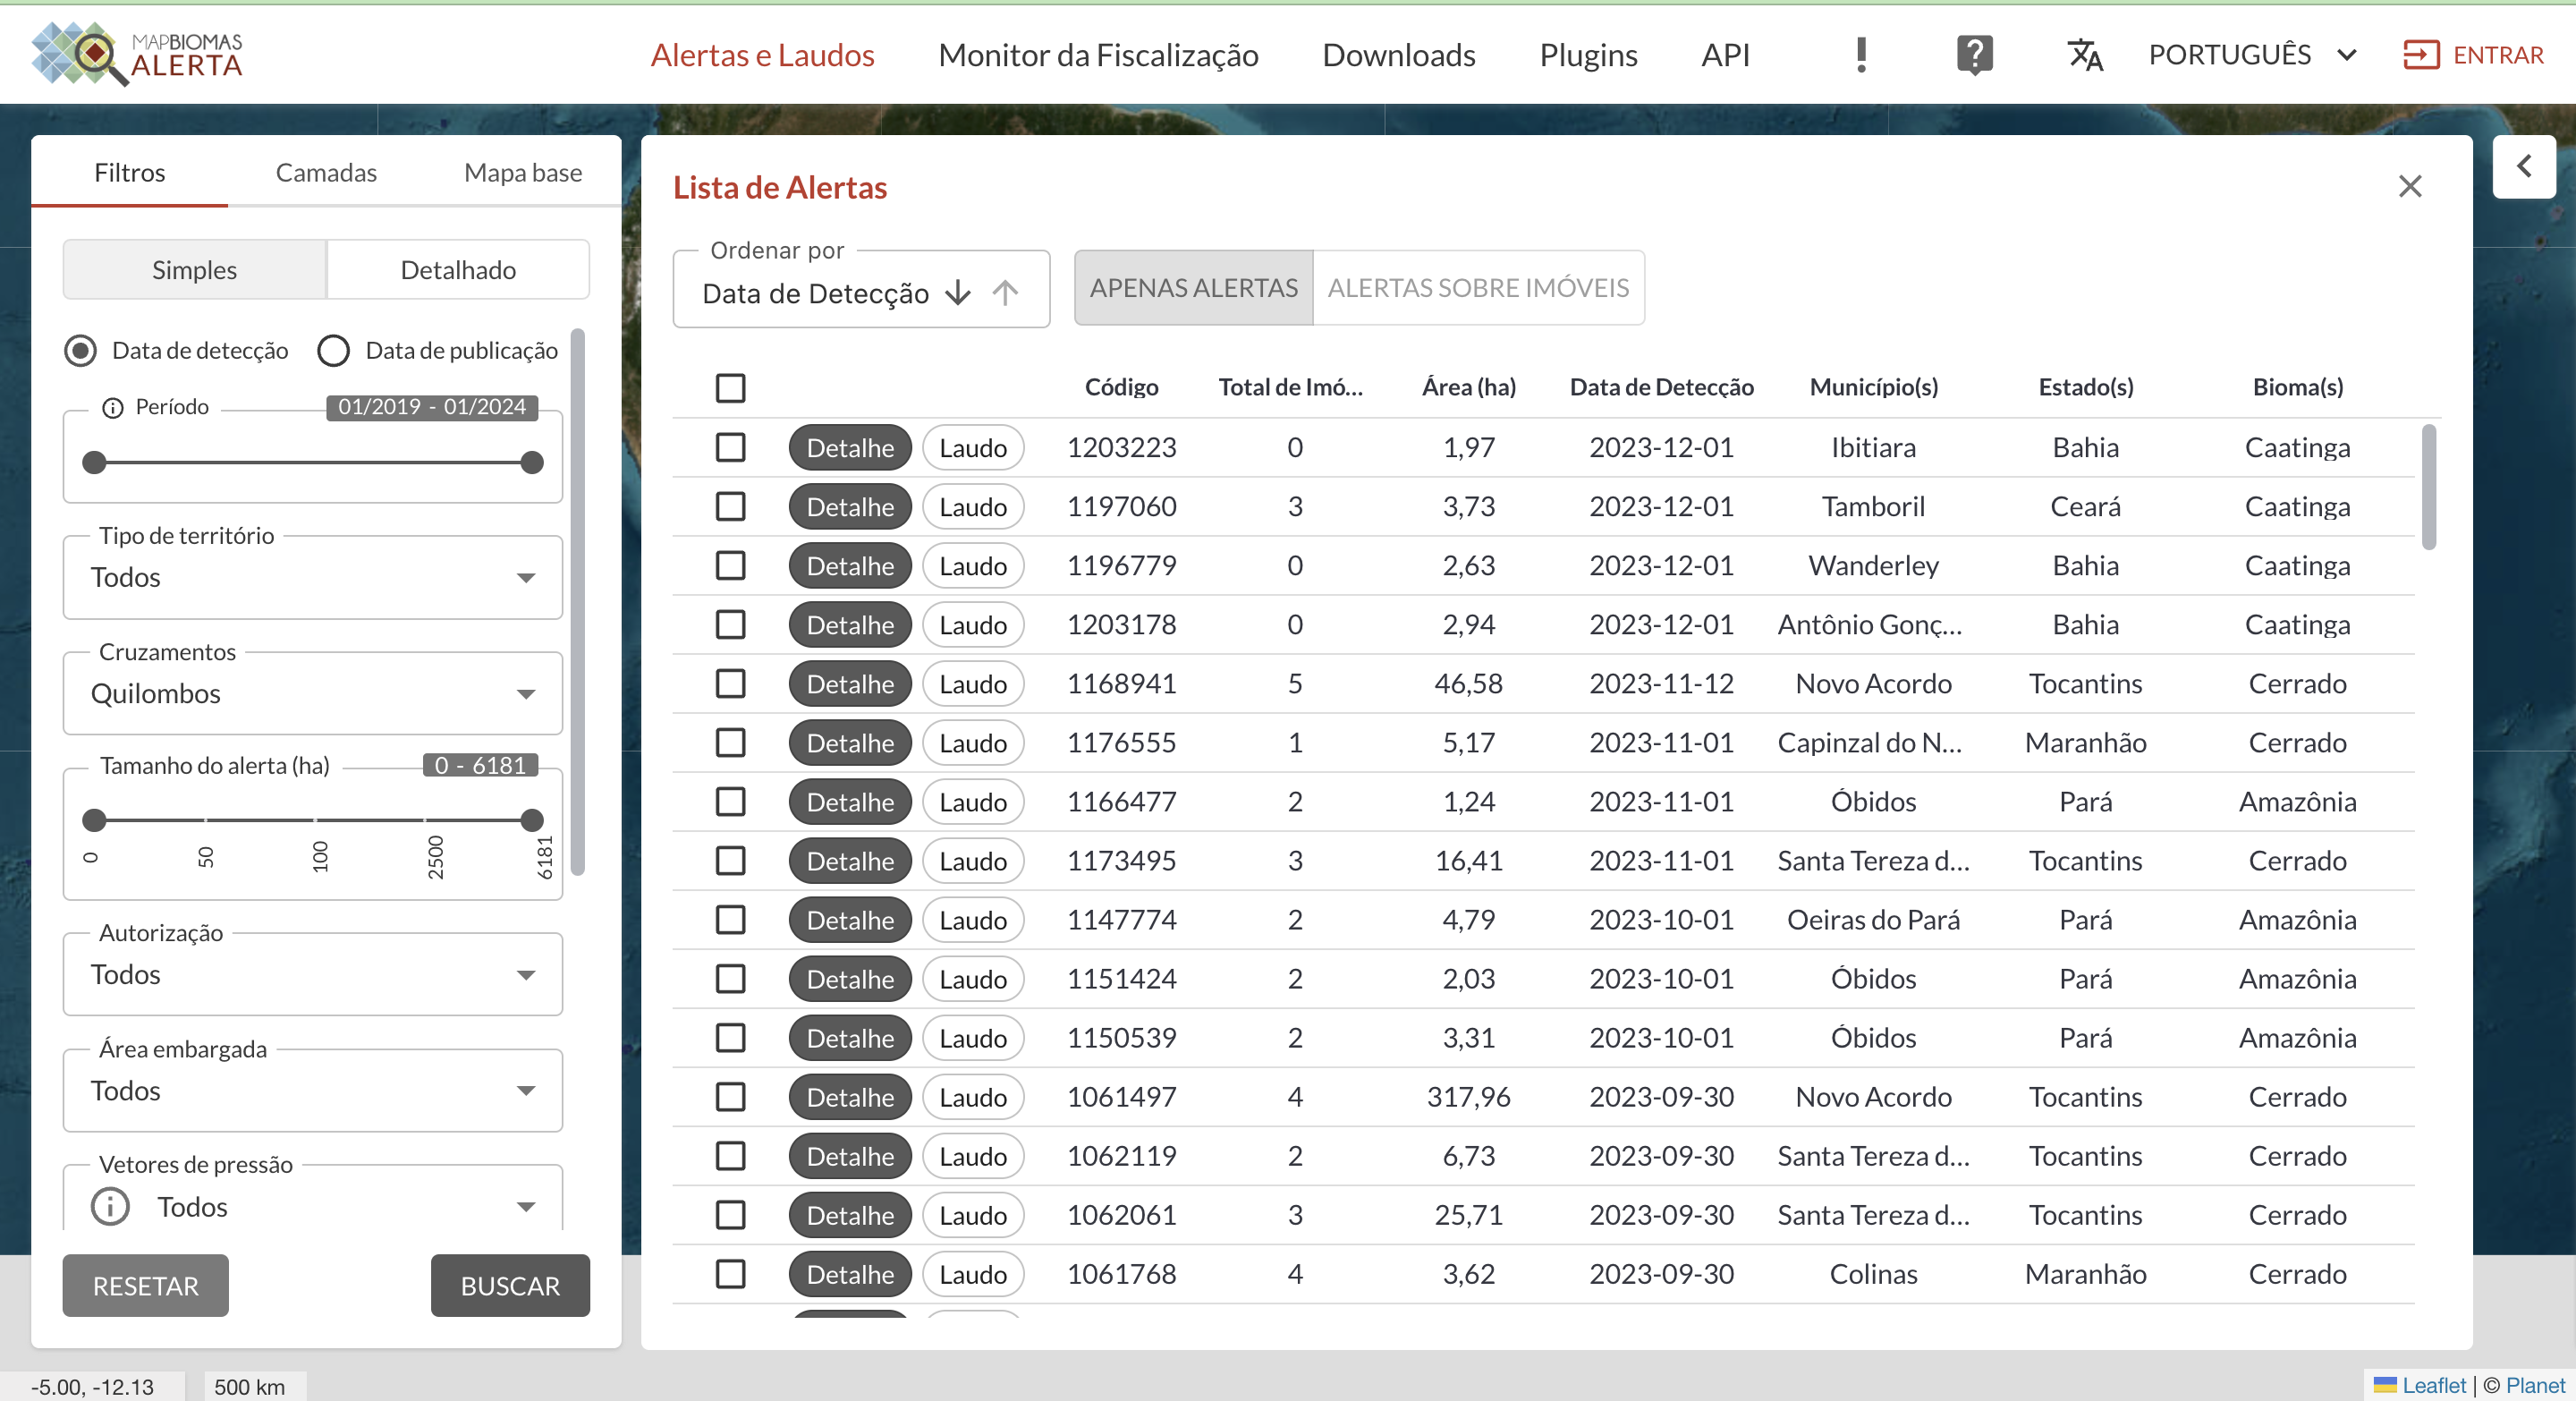The image size is (2576, 1401).
Task: Click the right handle of the Período slider
Action: point(532,462)
